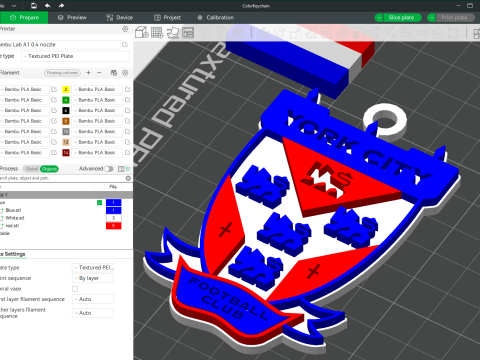
Task: Click the green filament 4 color swatch
Action: pos(66,100)
